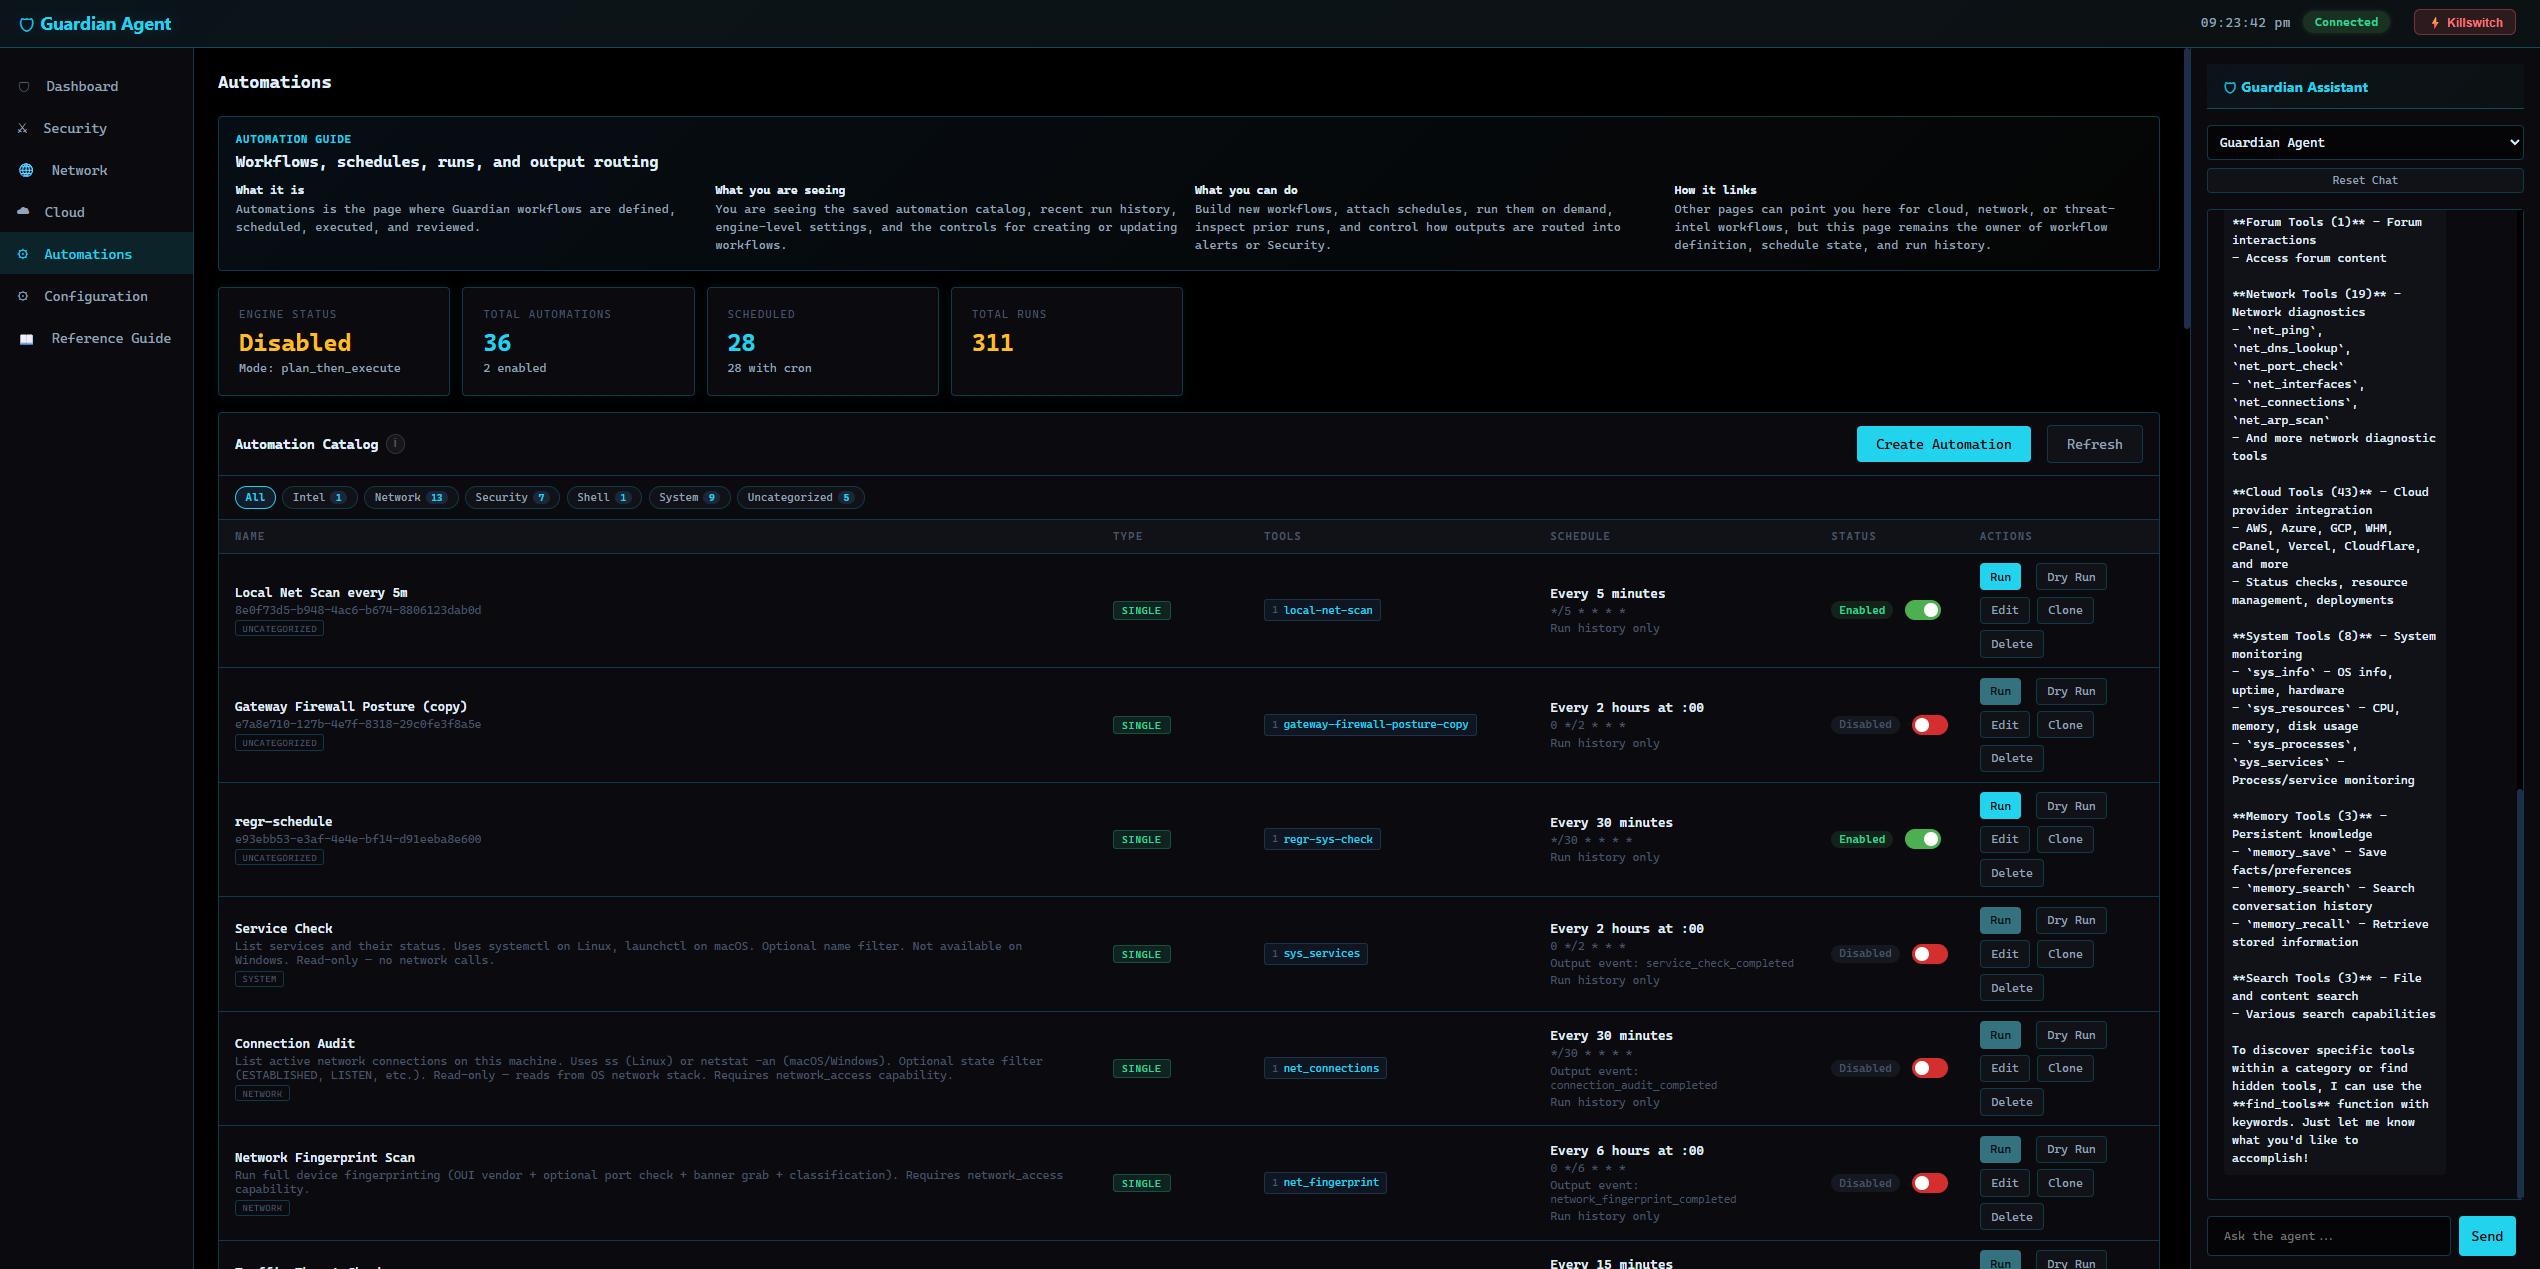Enable the Network Fingerprint Scan toggle
This screenshot has width=2540, height=1269.
1929,1183
